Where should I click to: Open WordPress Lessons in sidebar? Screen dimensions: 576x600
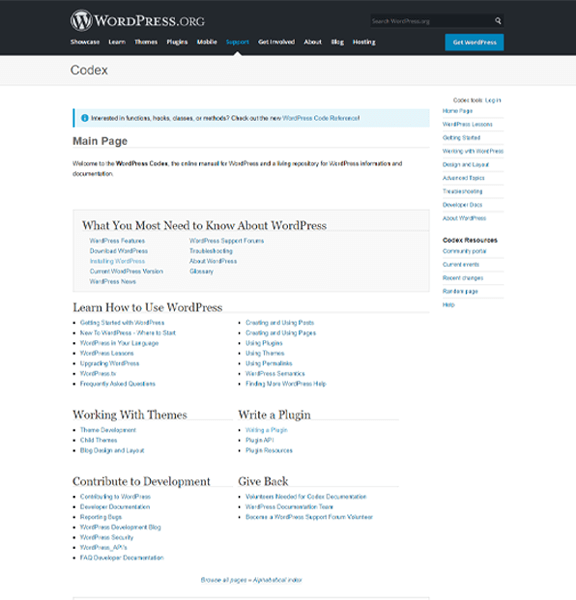[x=467, y=124]
